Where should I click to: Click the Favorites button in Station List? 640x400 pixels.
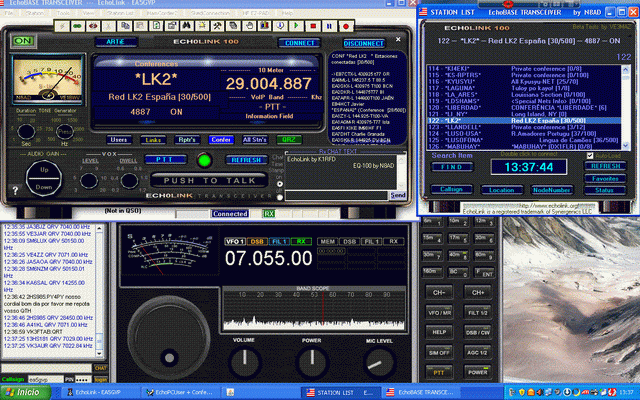coord(605,178)
